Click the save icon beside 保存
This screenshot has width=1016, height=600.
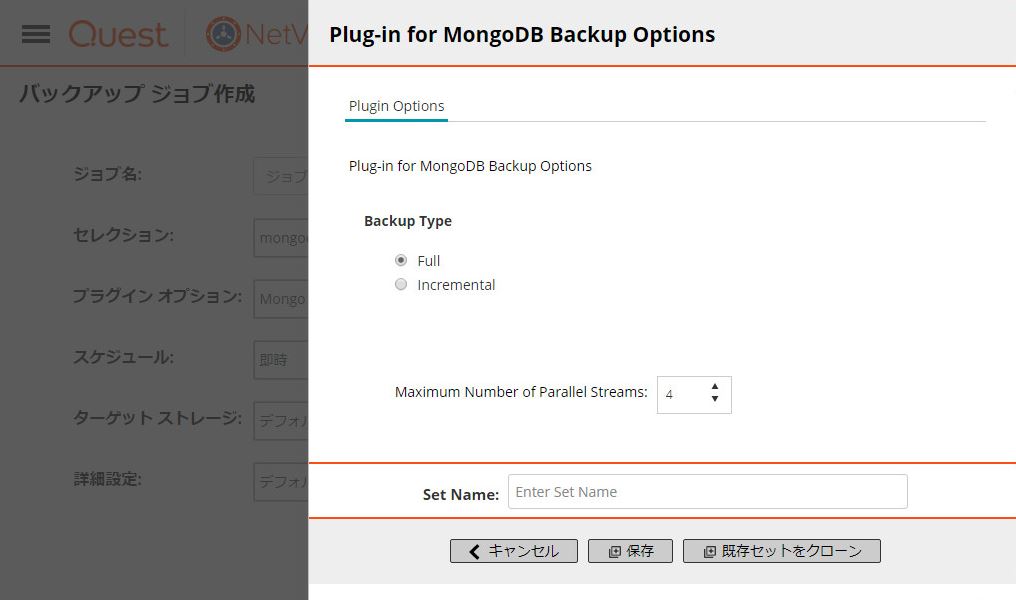(614, 551)
